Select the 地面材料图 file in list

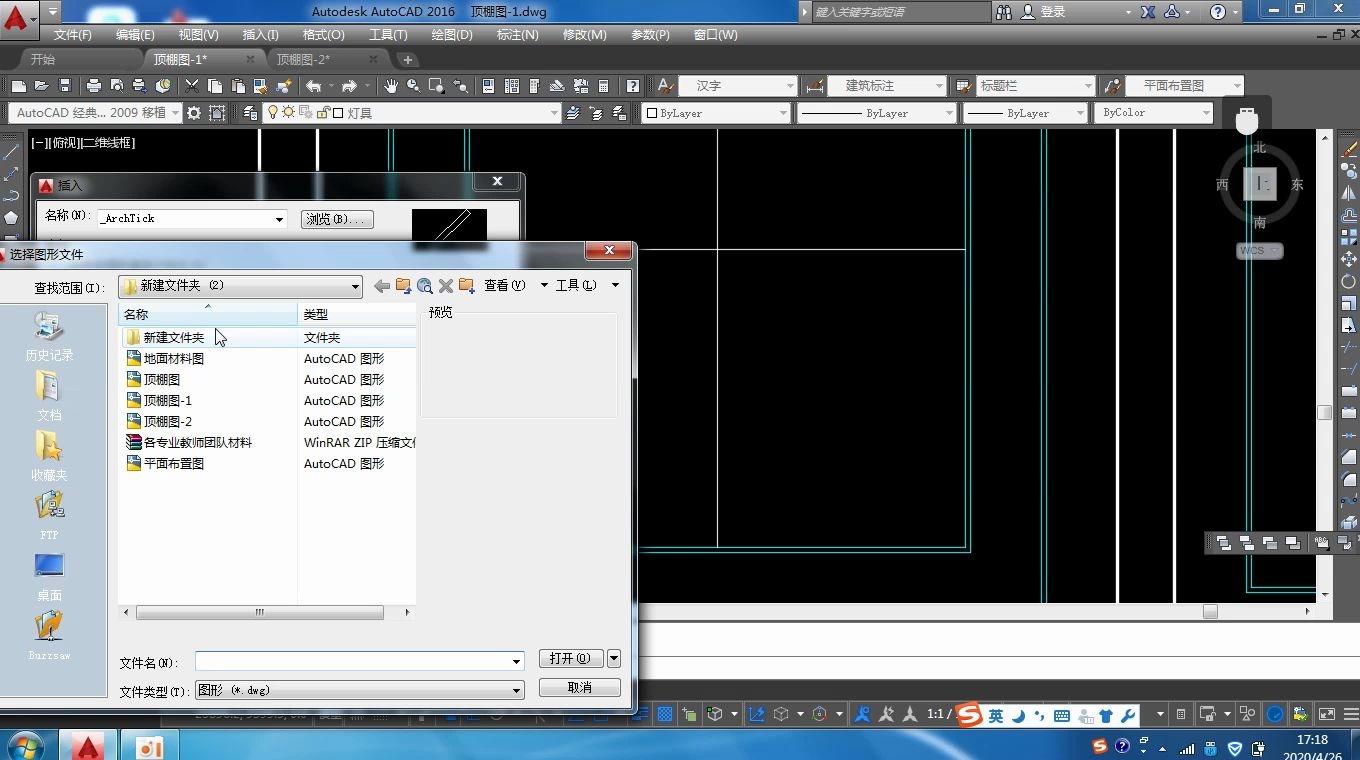pyautogui.click(x=174, y=359)
